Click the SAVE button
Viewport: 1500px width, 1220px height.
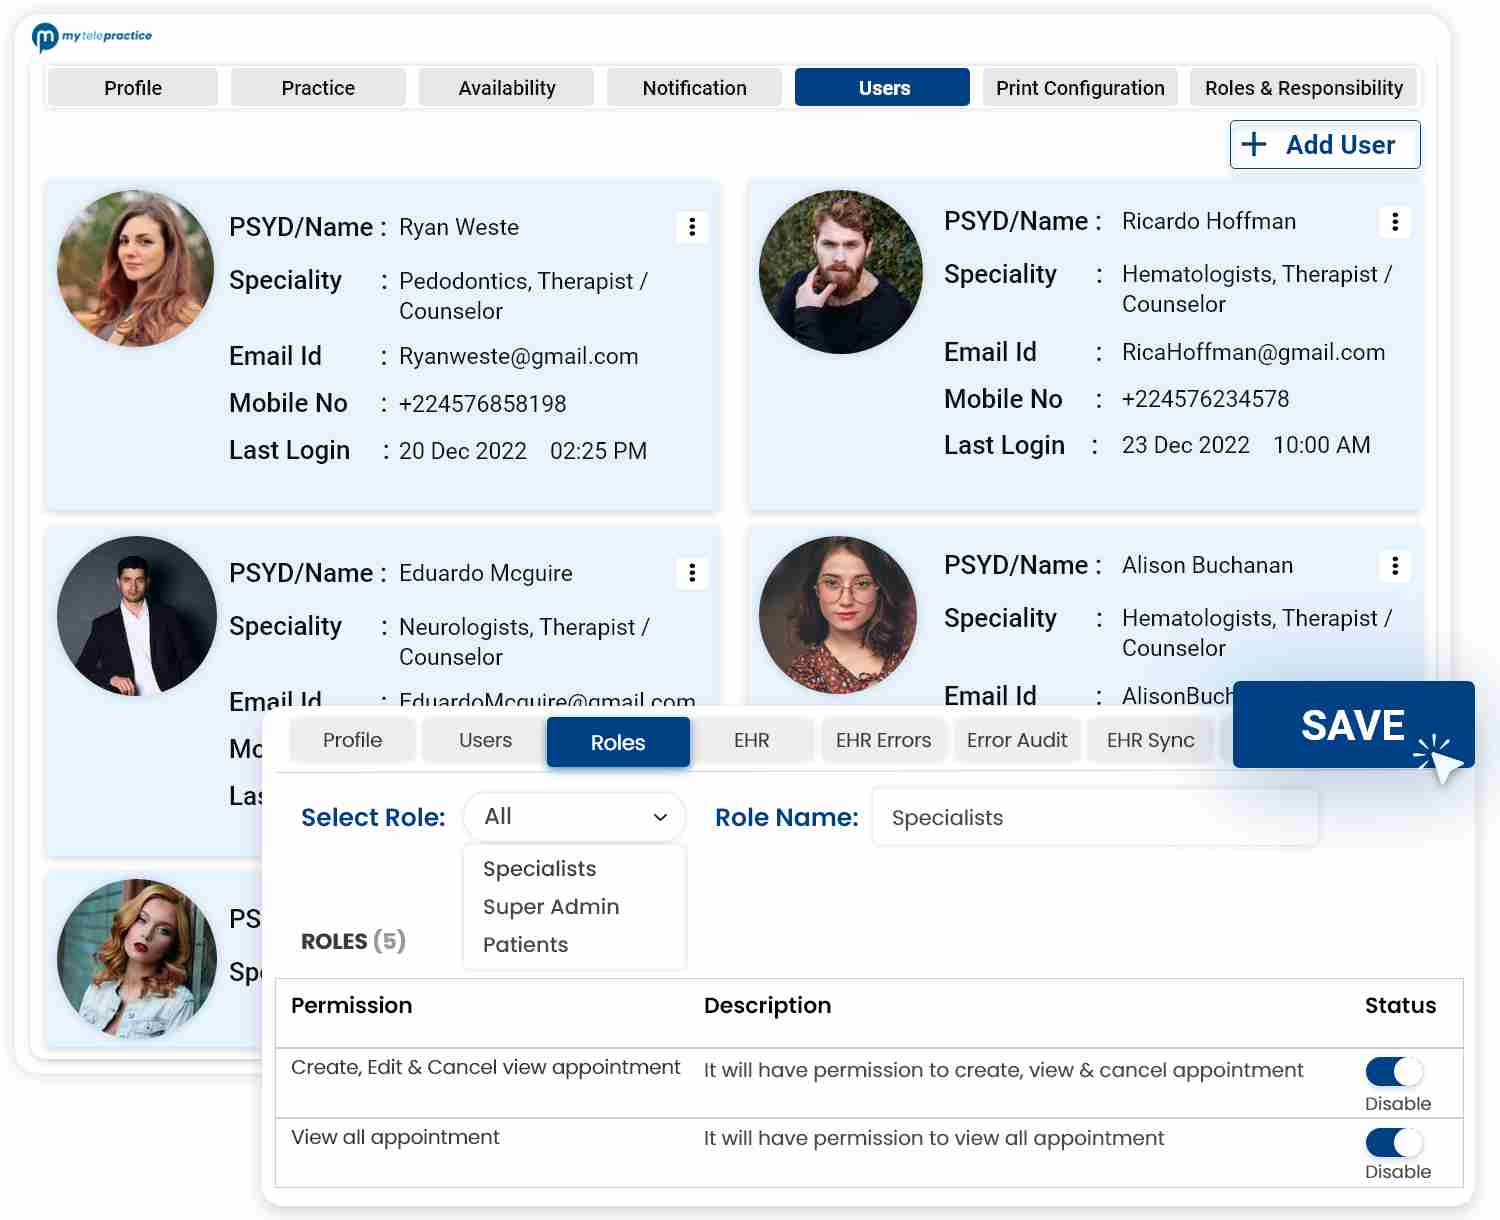tap(1352, 726)
